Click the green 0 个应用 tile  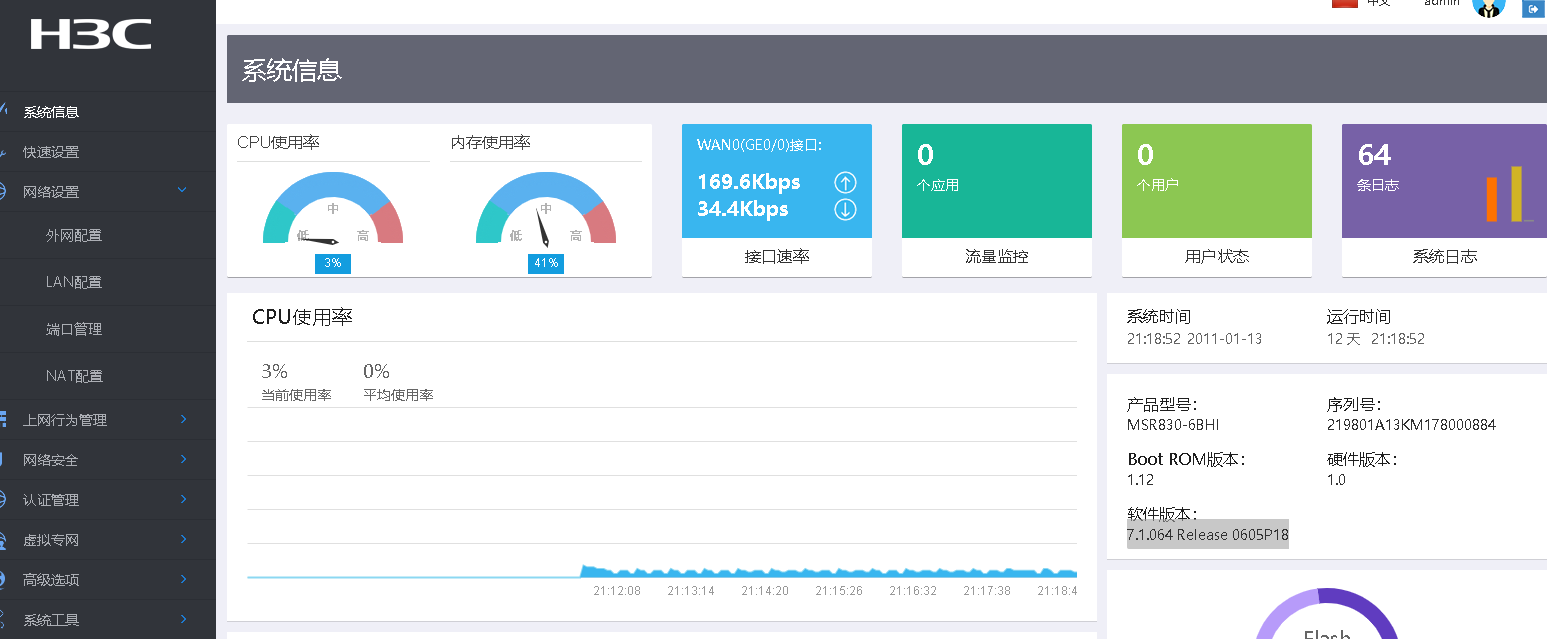pyautogui.click(x=997, y=181)
